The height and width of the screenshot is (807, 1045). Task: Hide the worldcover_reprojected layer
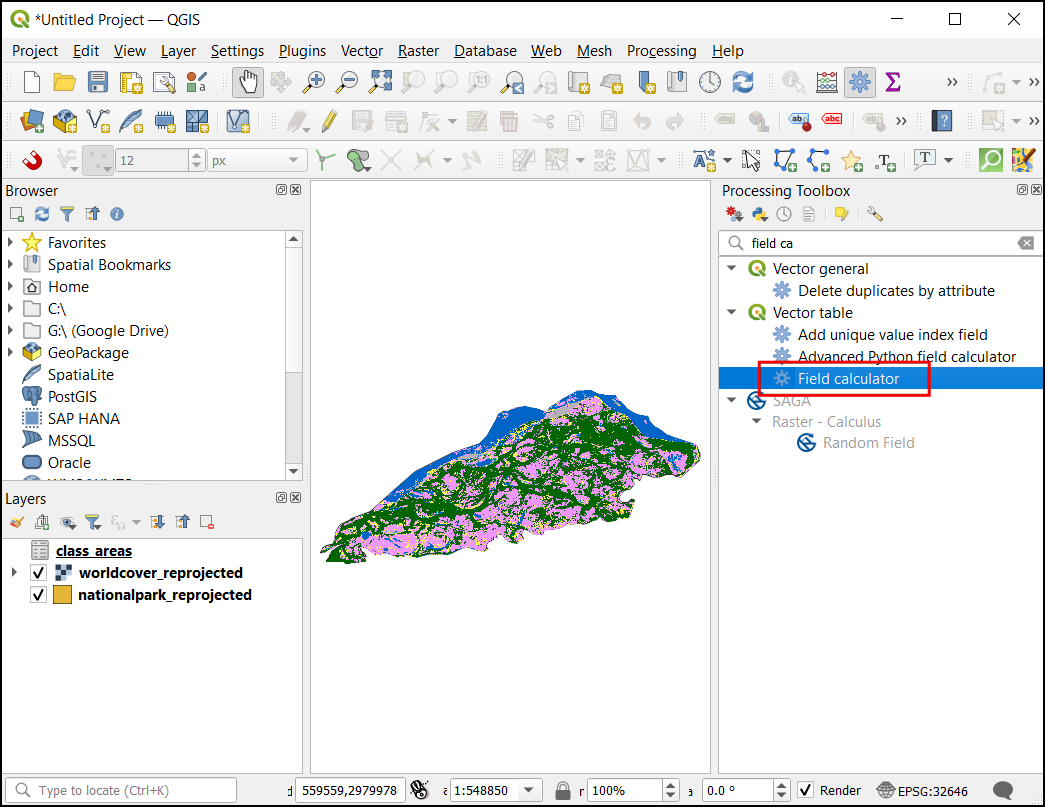click(x=39, y=573)
